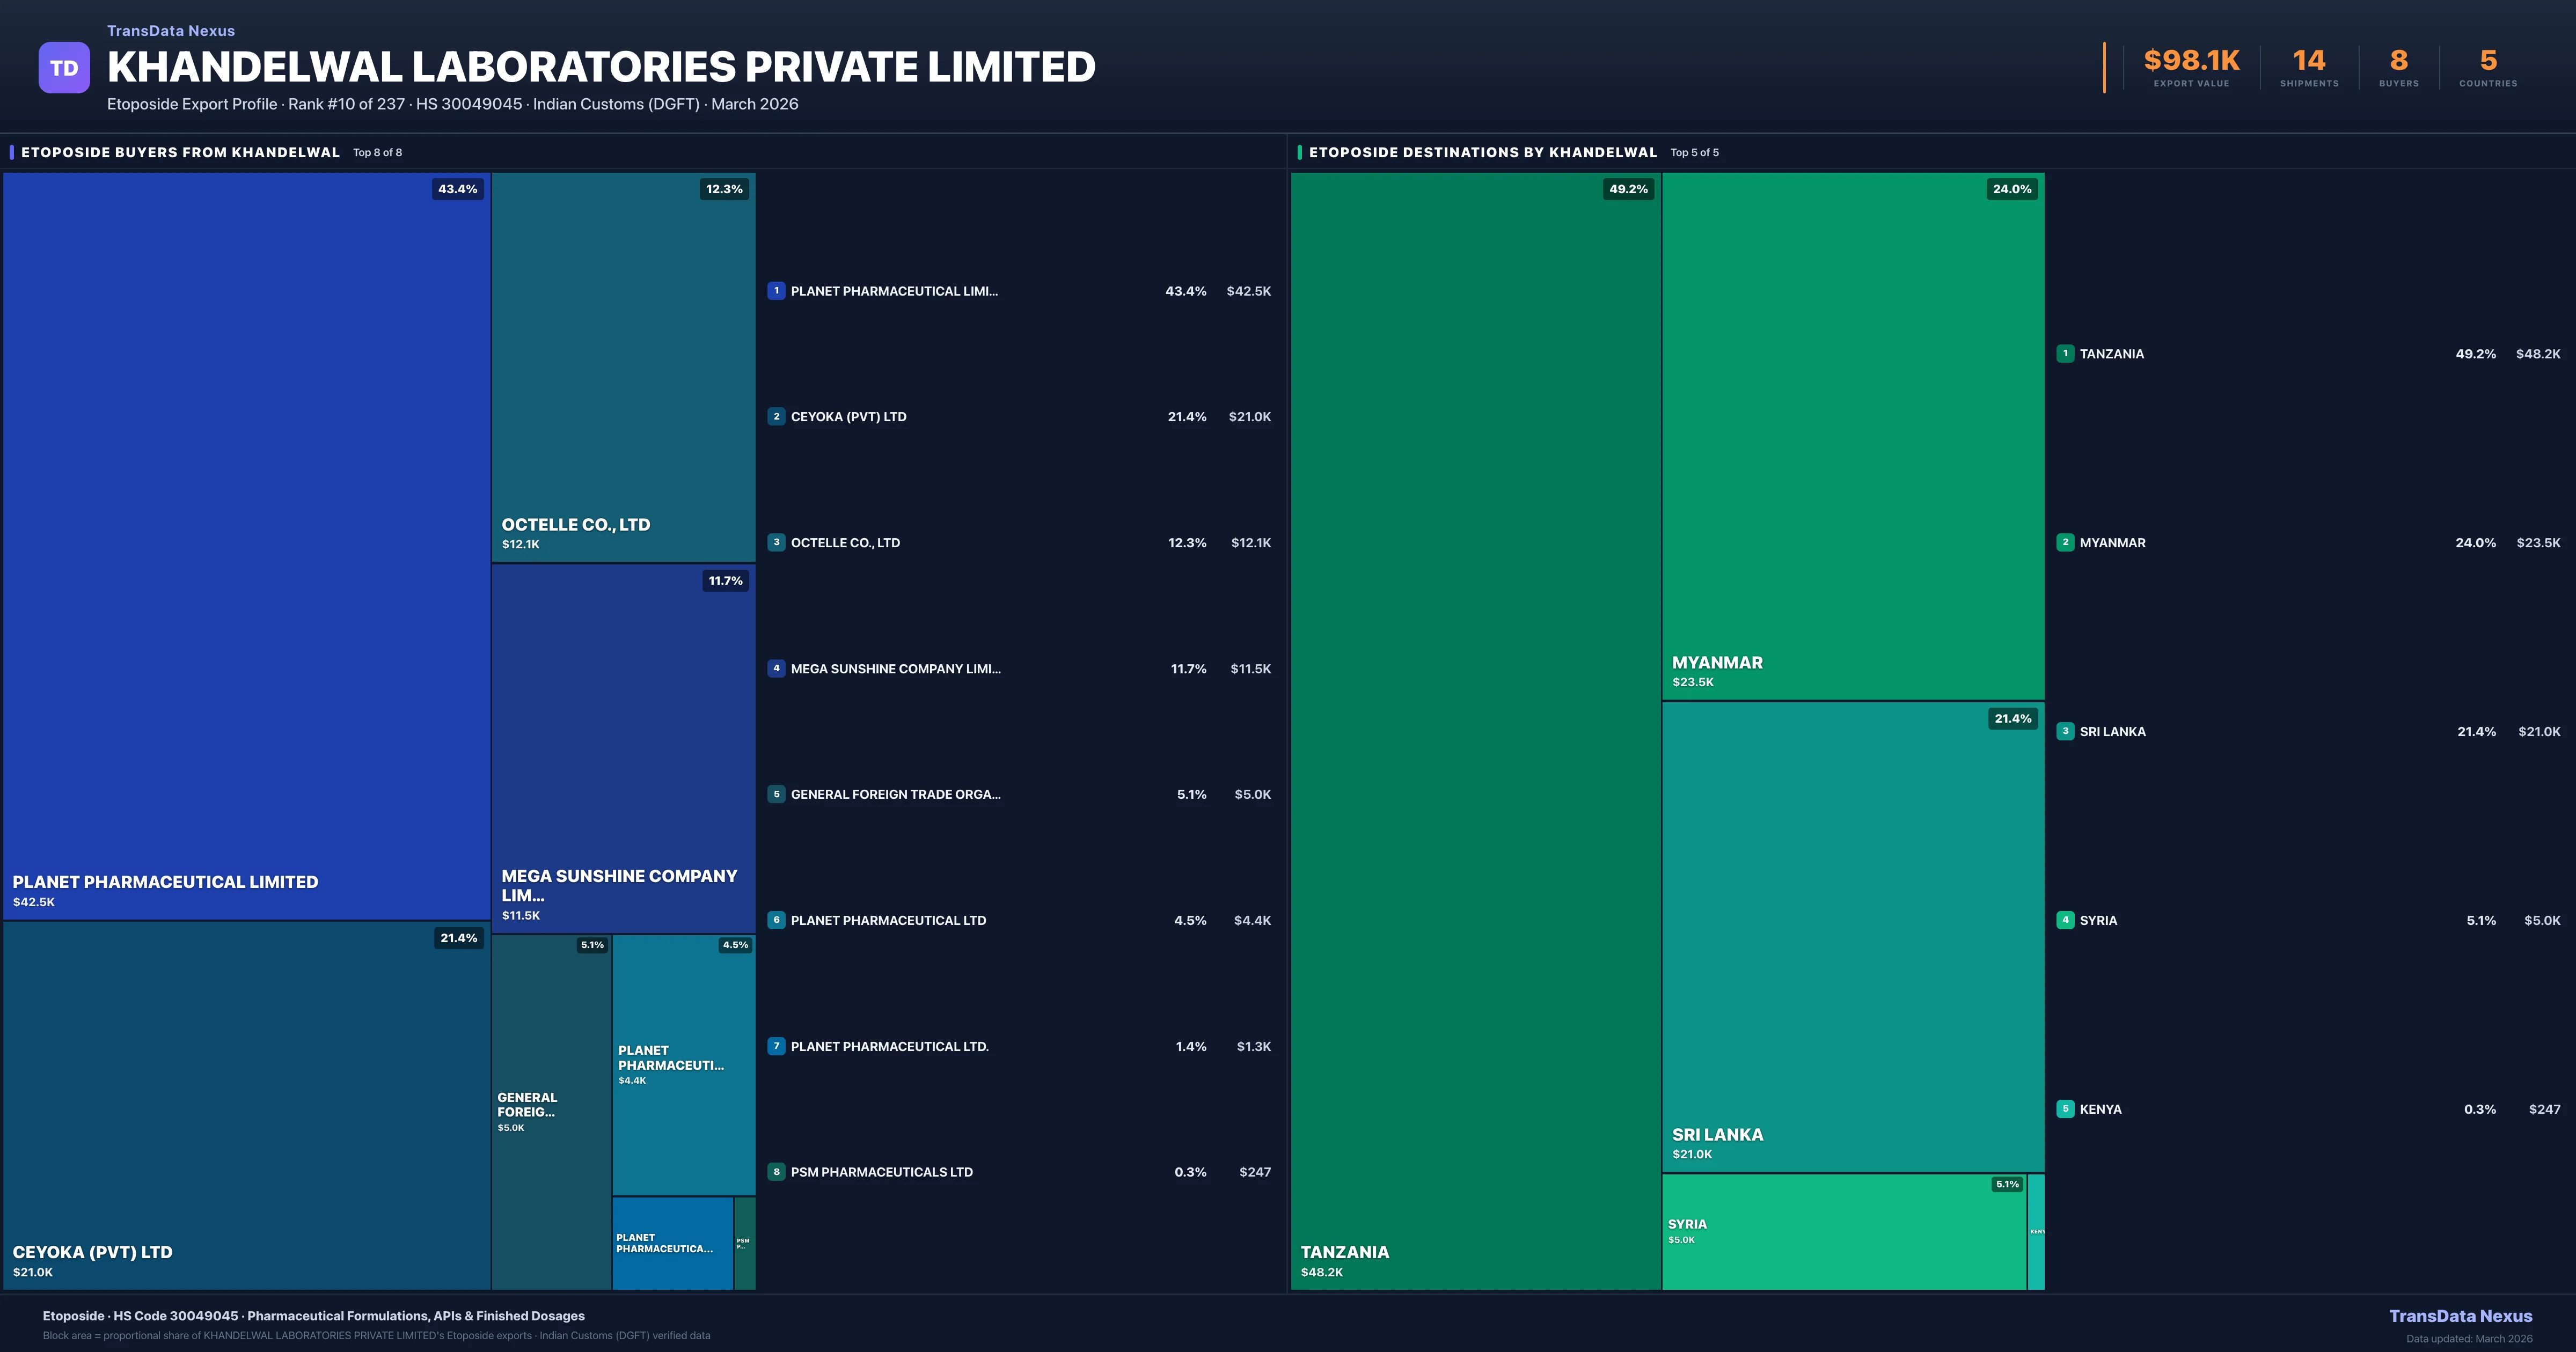This screenshot has width=2576, height=1352.
Task: Click rank 2 badge beside Ceyoka
Action: click(x=776, y=417)
